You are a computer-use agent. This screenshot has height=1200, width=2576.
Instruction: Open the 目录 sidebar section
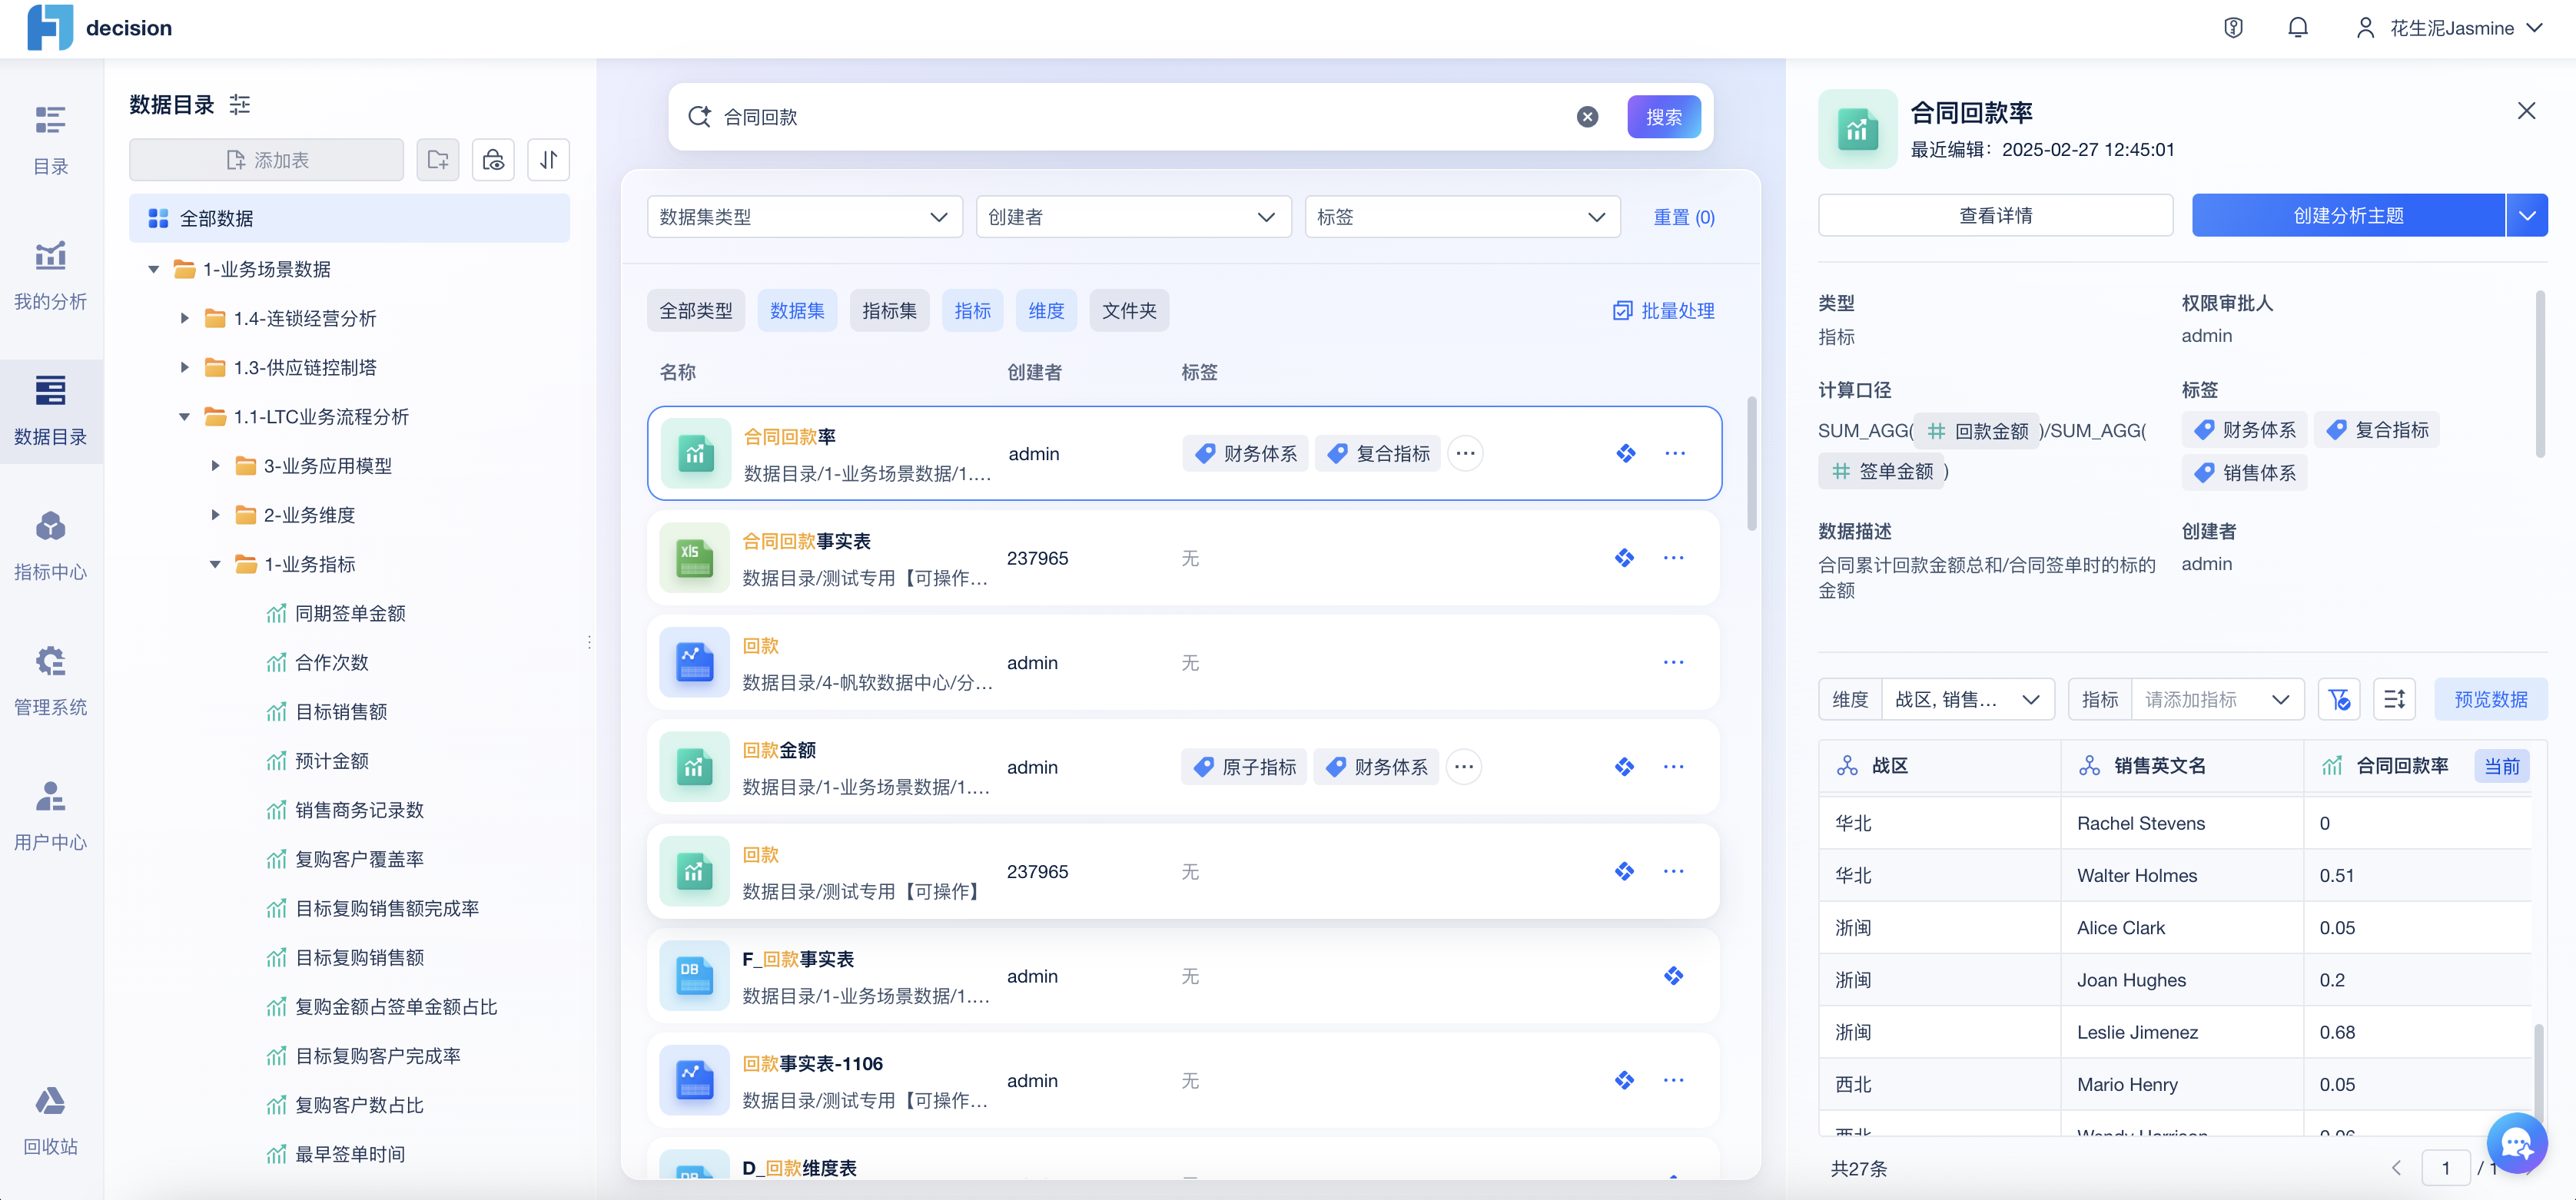click(x=51, y=140)
